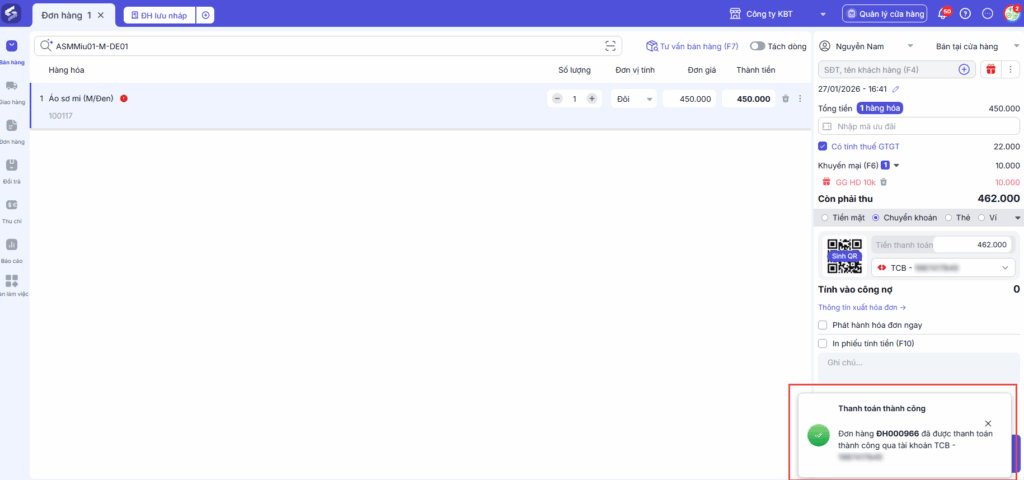The image size is (1024, 480).
Task: Click Quản lý cửa hàng button
Action: click(x=884, y=14)
